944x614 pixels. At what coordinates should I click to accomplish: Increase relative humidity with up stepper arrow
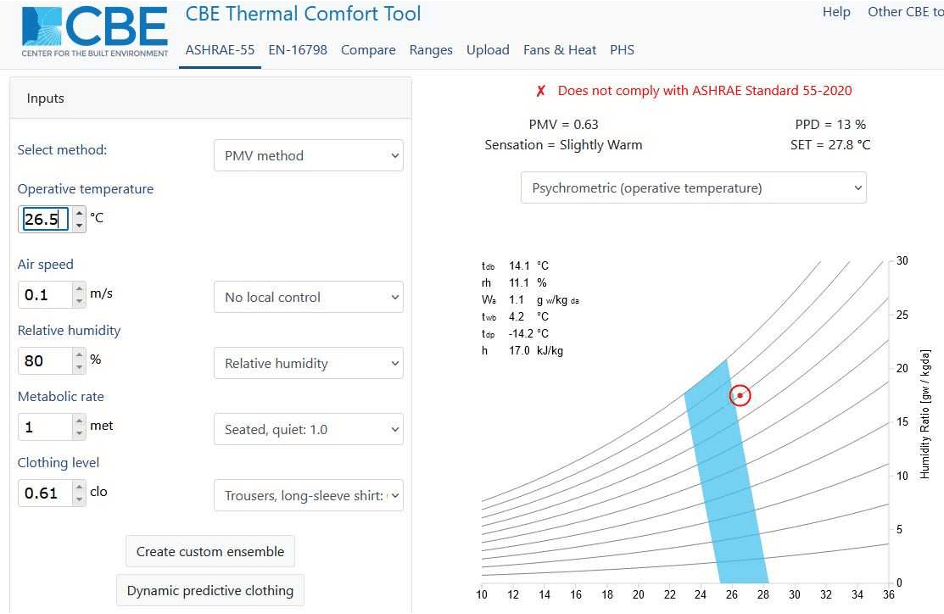[80, 355]
